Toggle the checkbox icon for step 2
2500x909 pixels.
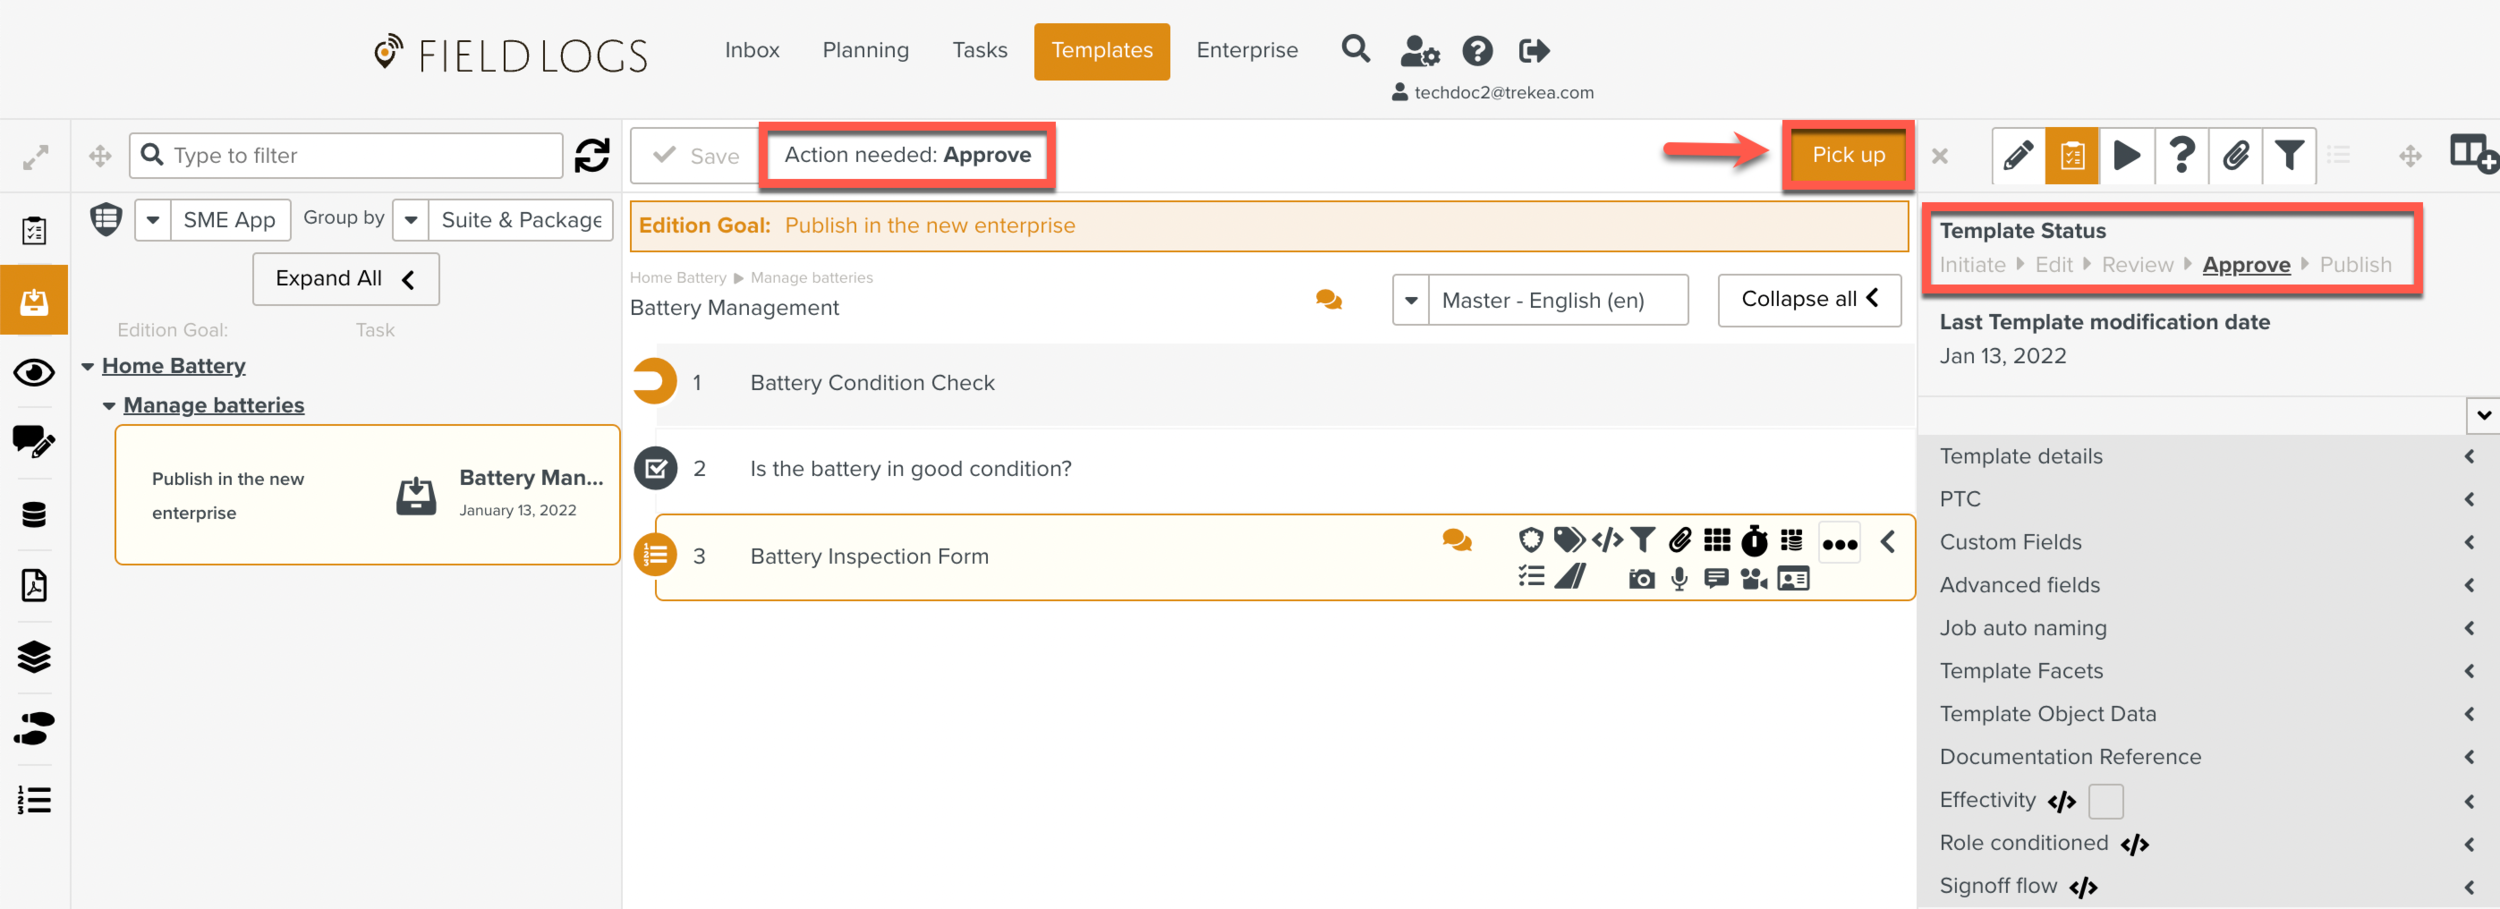(656, 468)
